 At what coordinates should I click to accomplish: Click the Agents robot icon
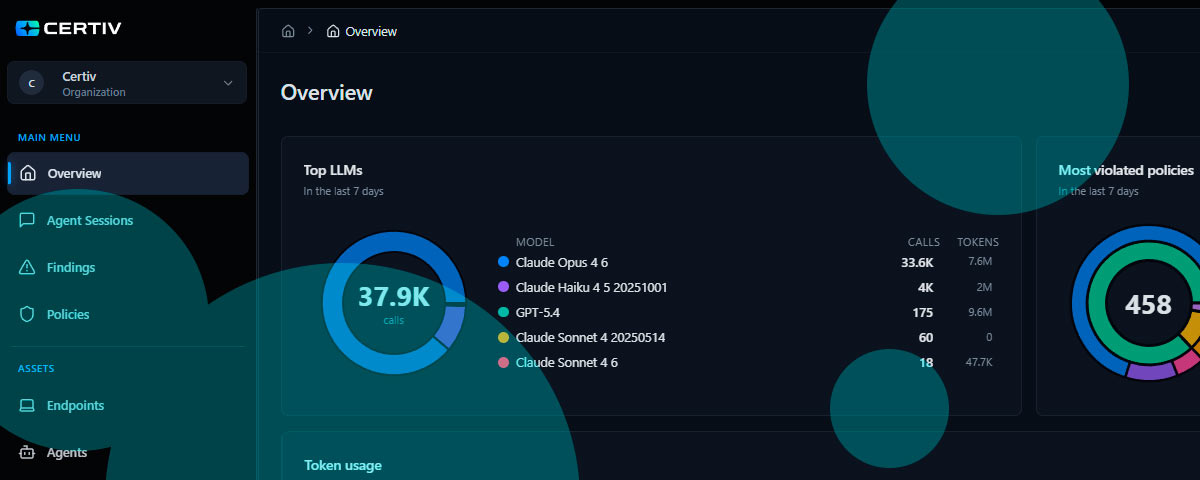(28, 452)
